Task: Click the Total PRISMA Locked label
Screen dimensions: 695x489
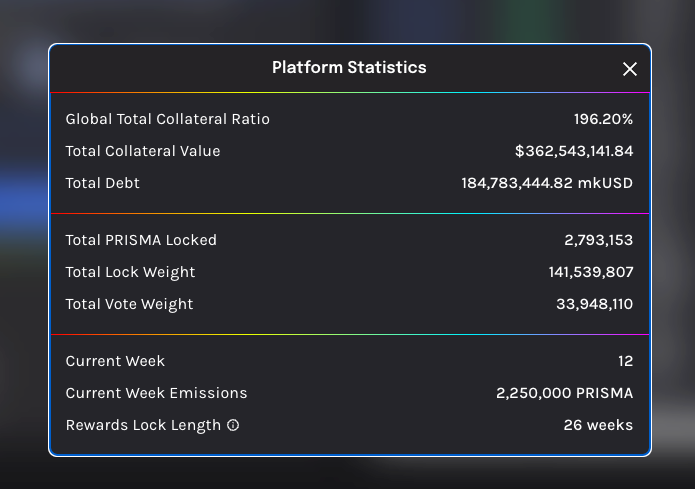Action: [140, 240]
